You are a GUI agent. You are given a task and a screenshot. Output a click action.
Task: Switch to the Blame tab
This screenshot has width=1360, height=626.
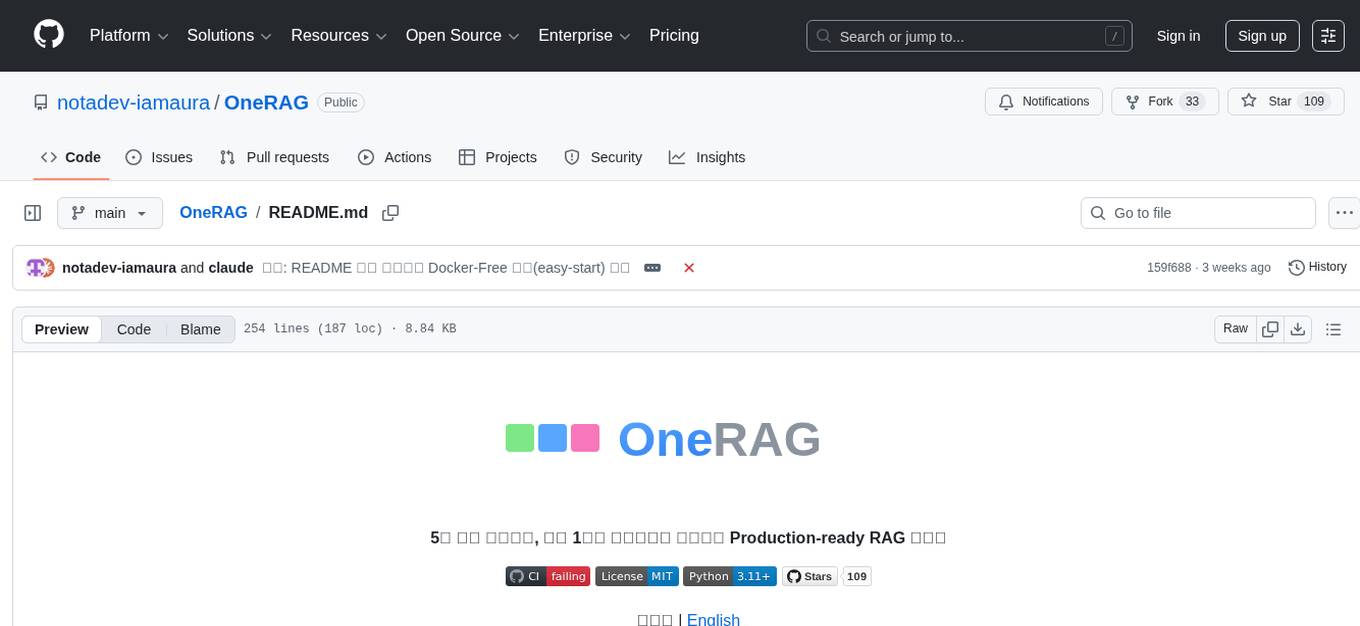(200, 328)
